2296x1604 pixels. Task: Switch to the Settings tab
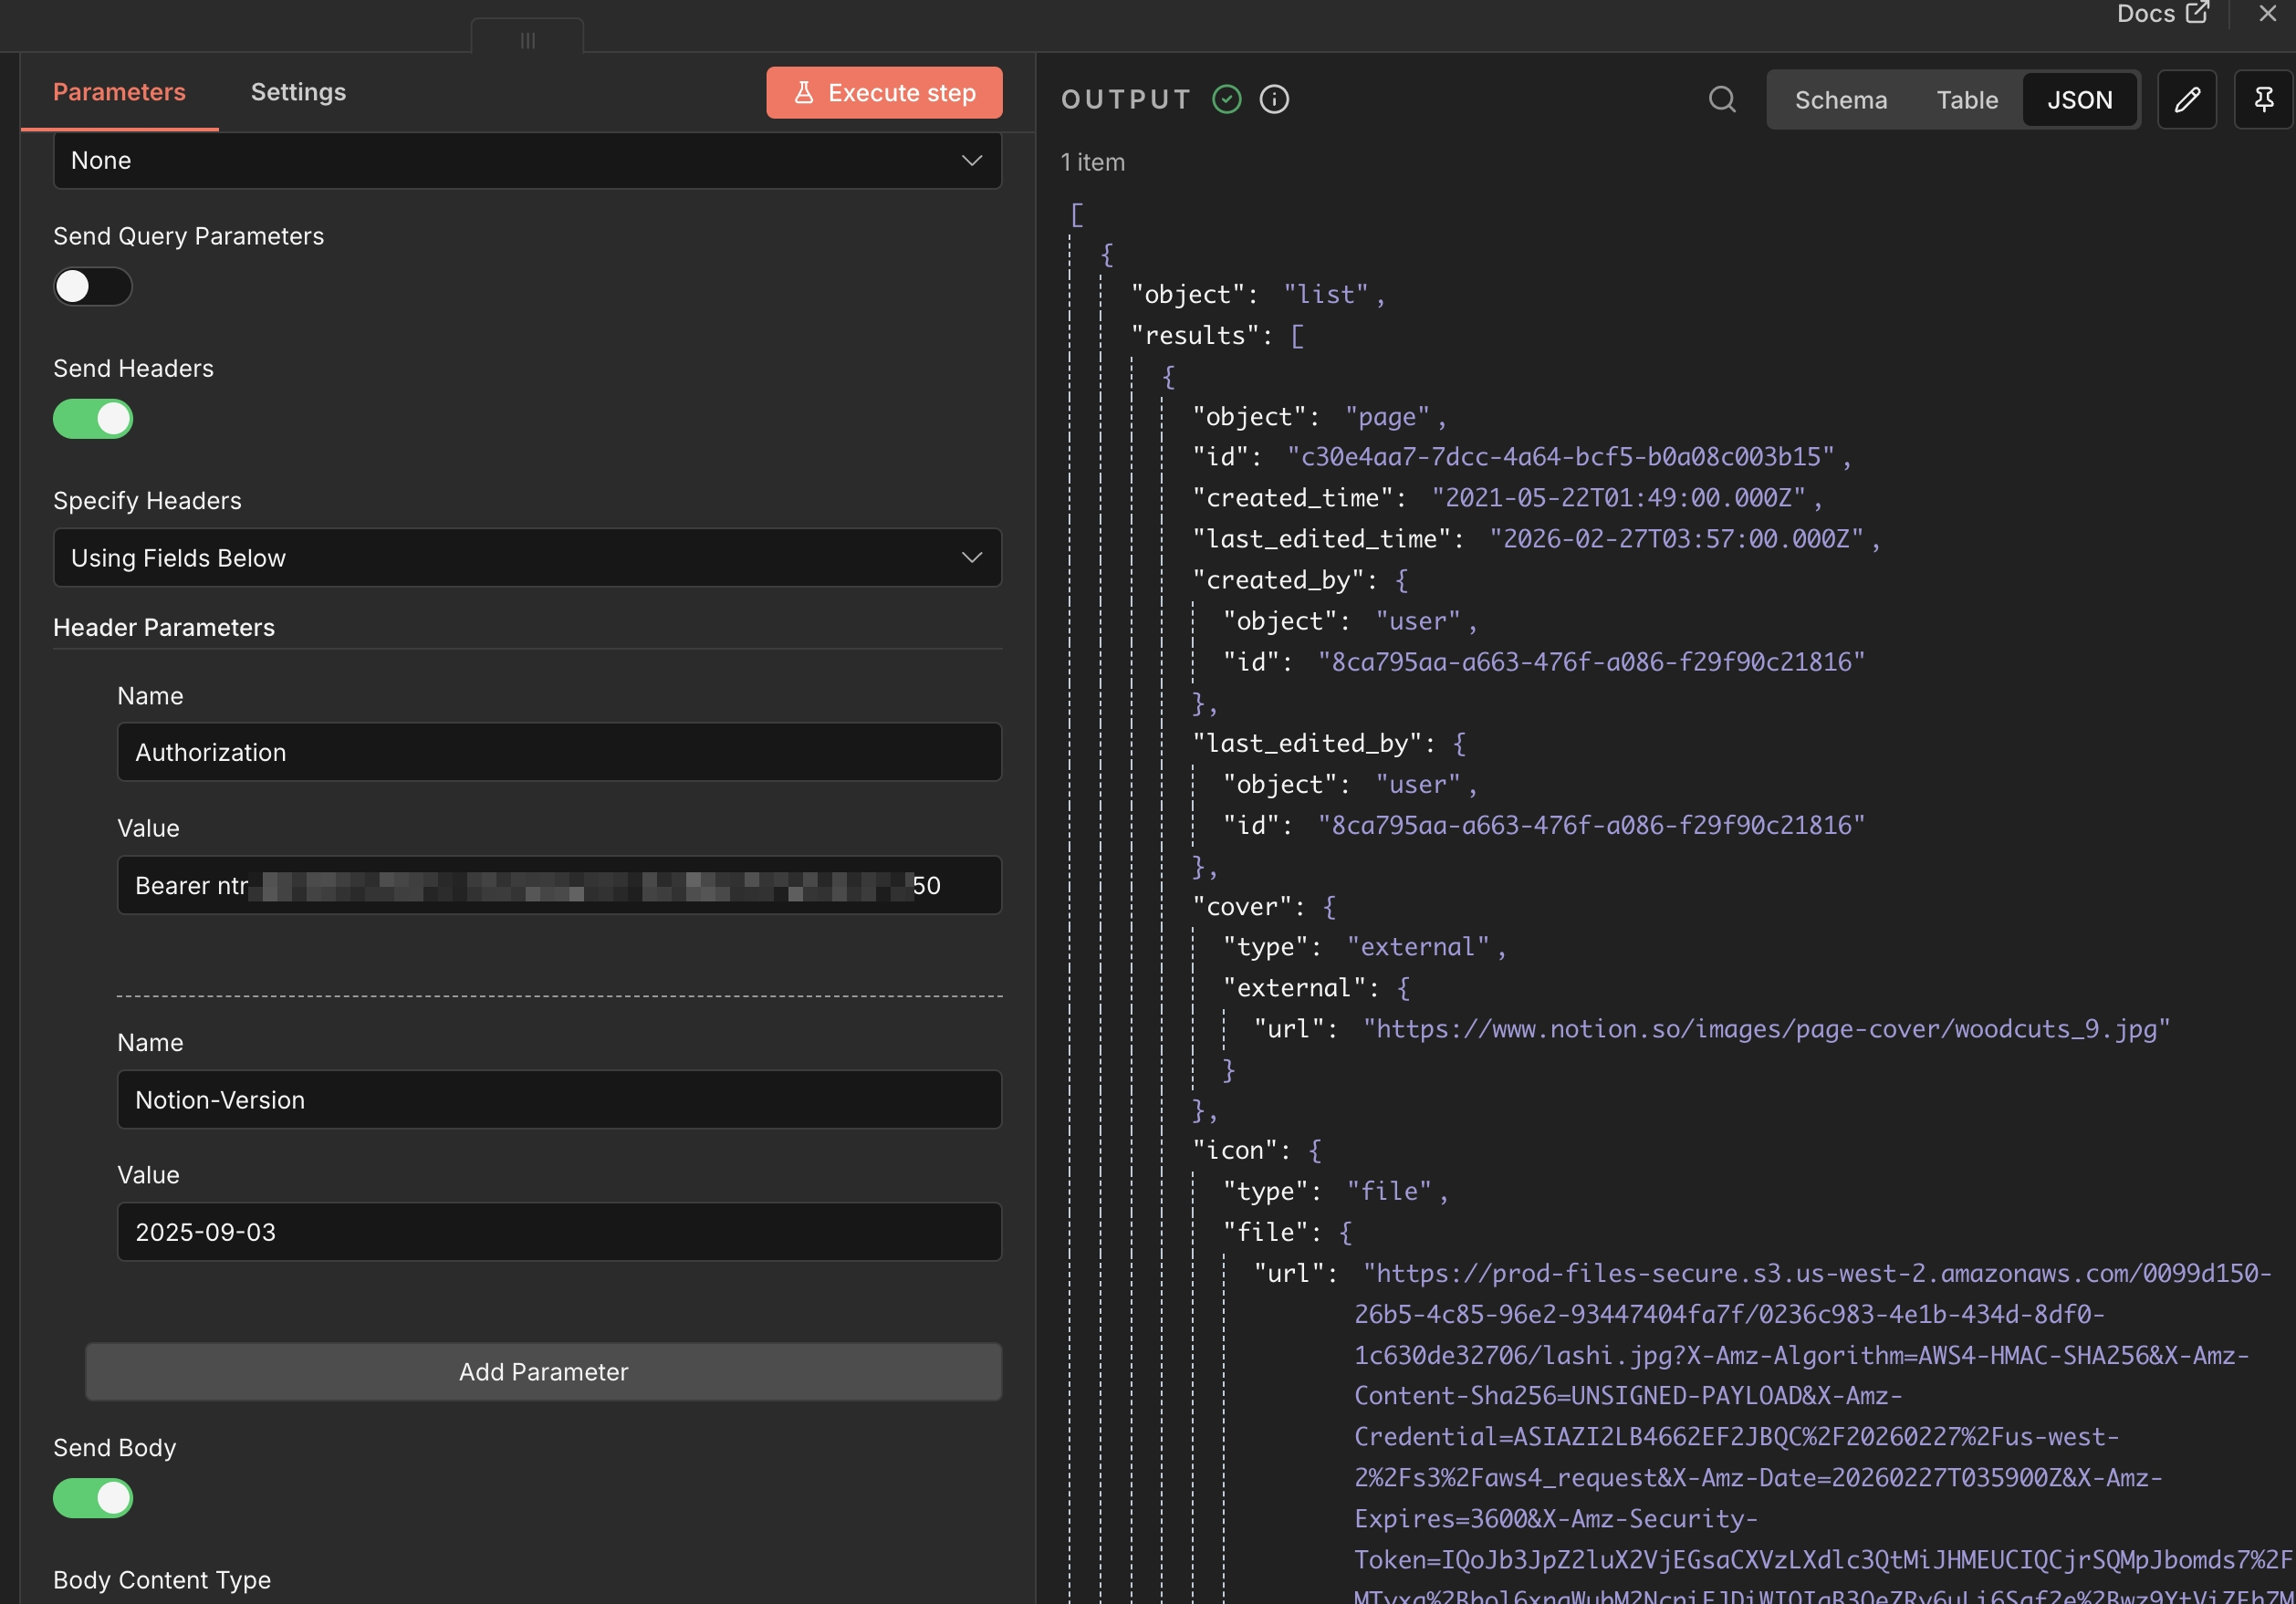point(298,92)
